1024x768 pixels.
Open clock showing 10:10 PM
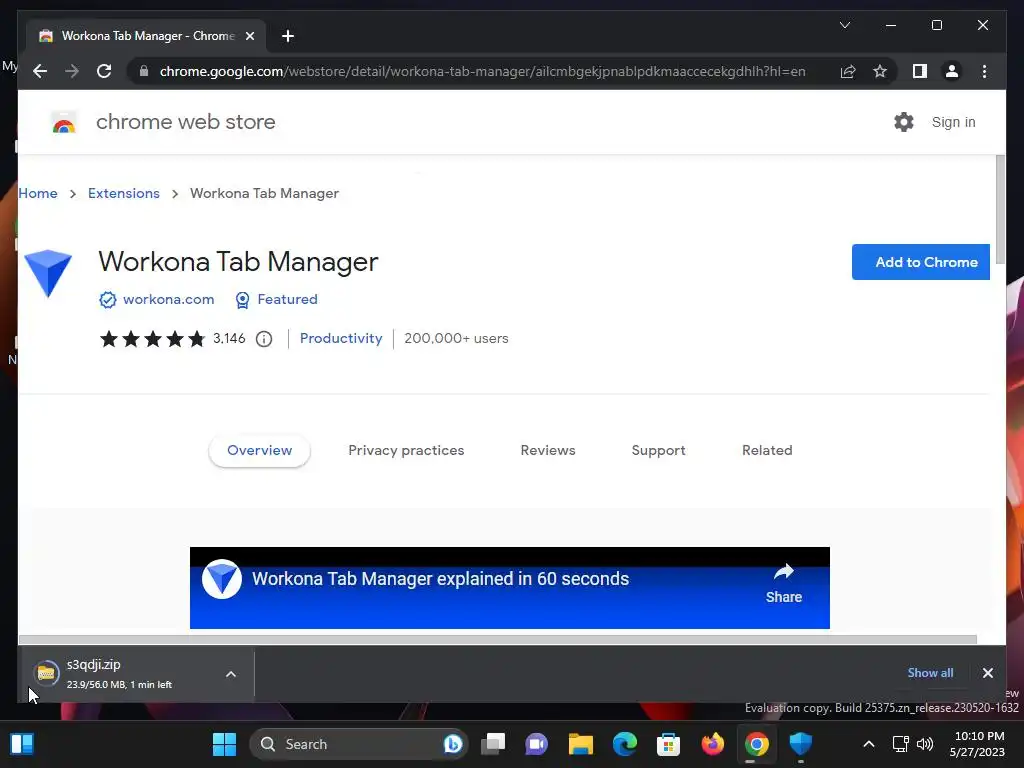coord(978,744)
